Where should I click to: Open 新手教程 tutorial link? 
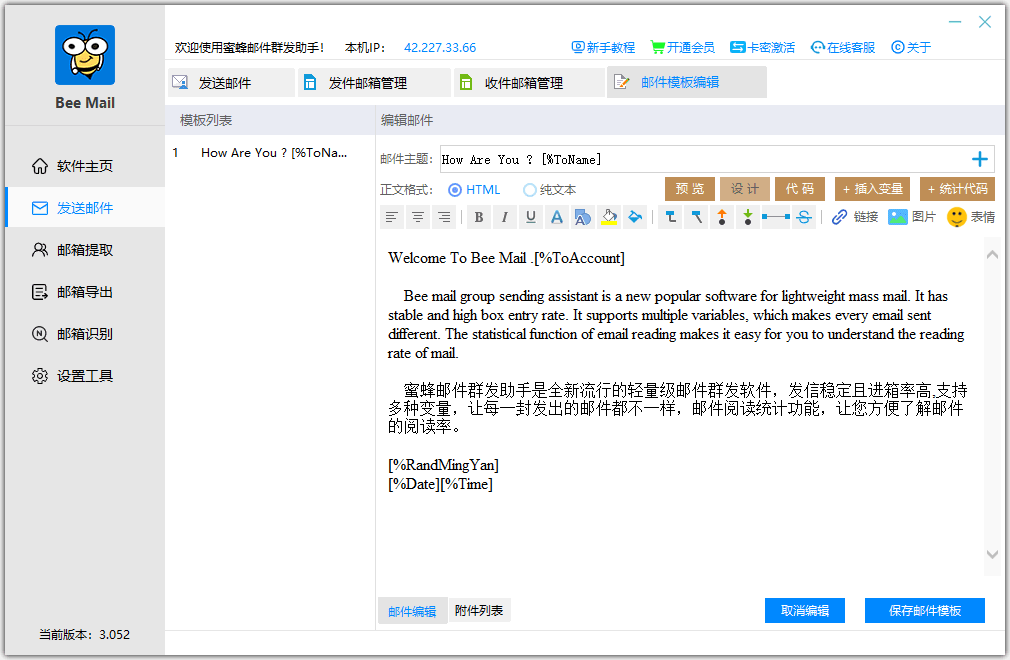click(603, 48)
